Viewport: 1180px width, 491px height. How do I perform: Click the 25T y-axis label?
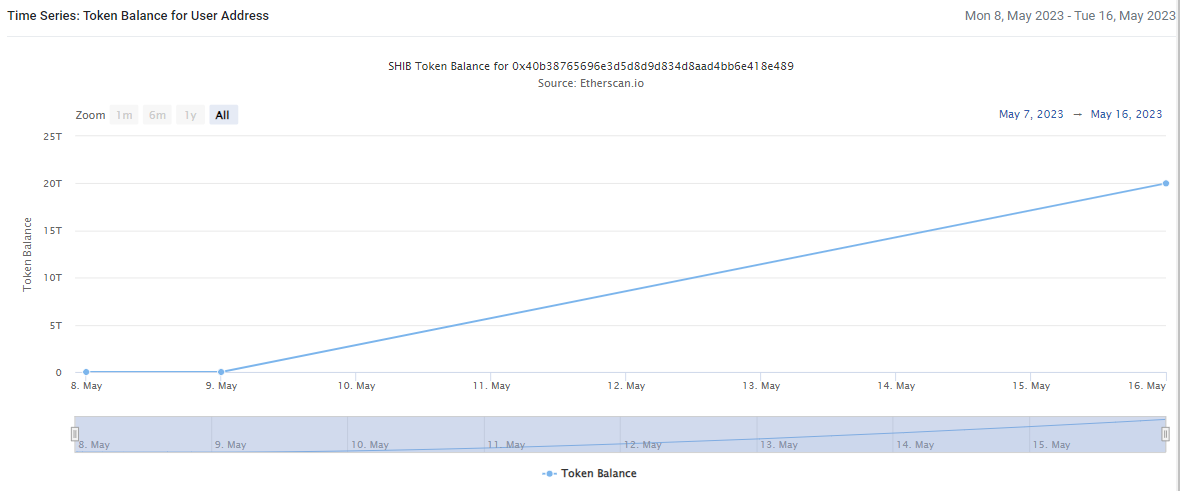click(52, 136)
